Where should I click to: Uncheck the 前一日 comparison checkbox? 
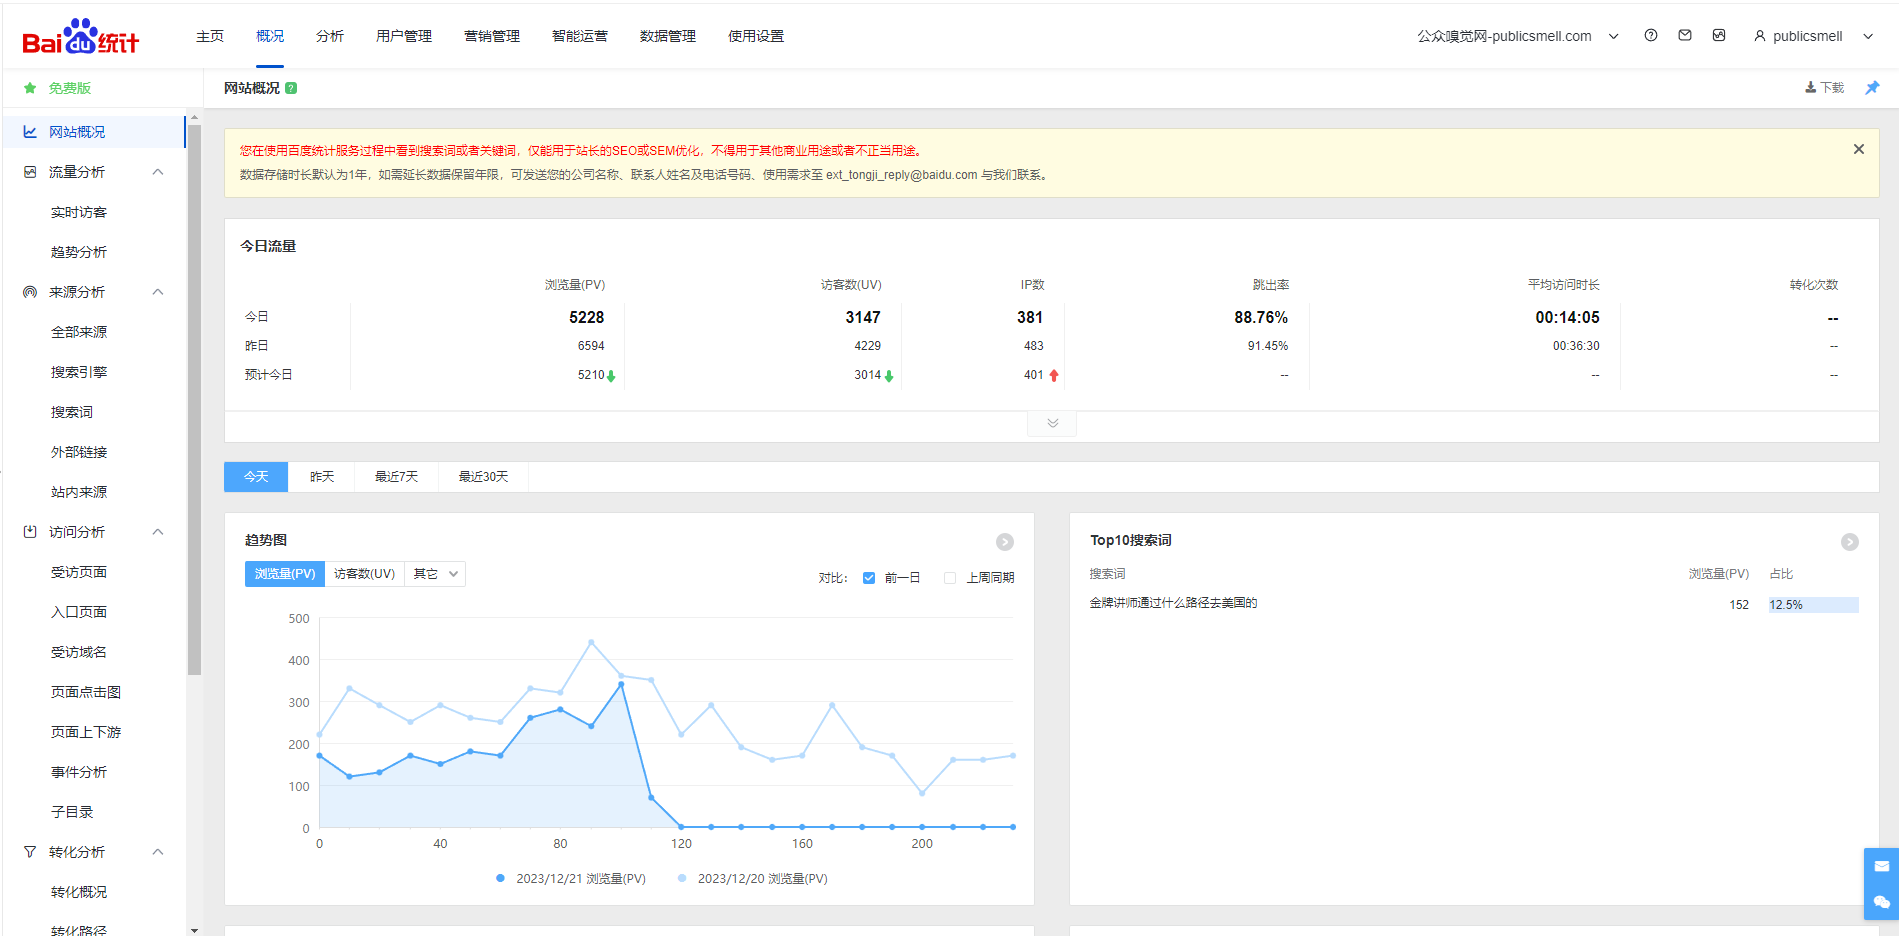(869, 578)
